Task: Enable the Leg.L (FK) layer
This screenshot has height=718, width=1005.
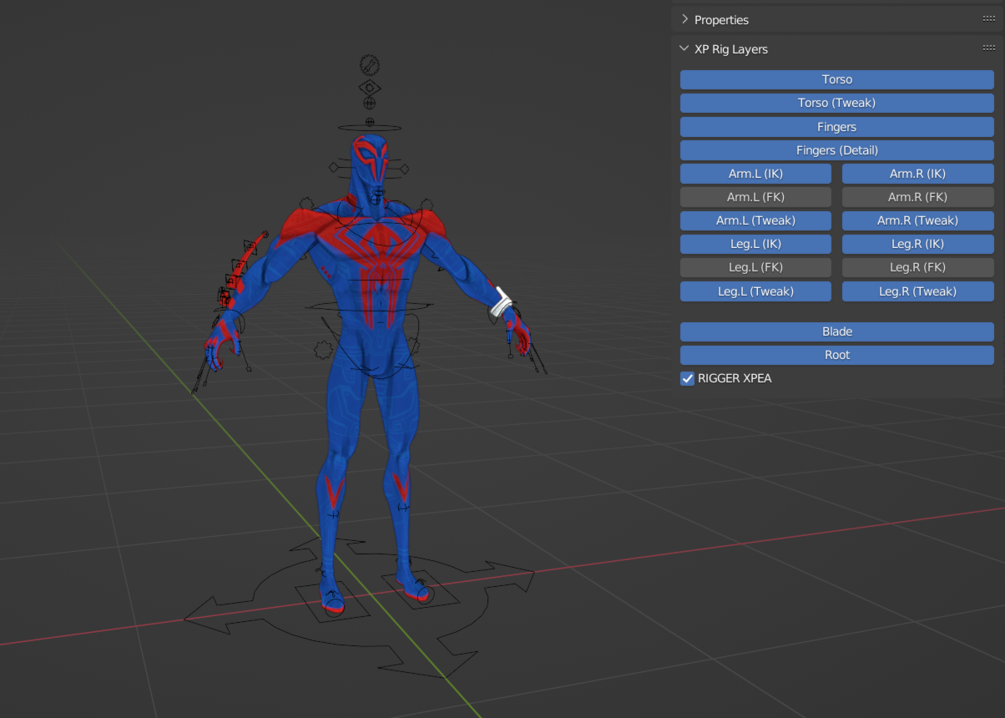Action: tap(756, 267)
